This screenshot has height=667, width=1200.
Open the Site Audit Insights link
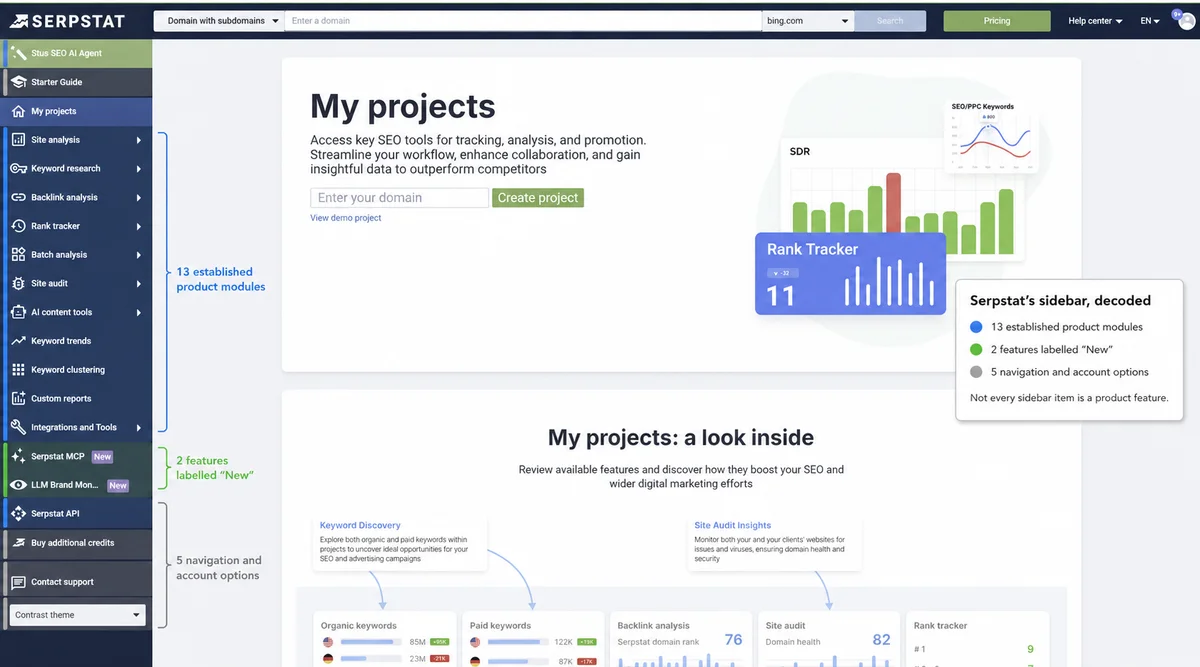pyautogui.click(x=733, y=525)
